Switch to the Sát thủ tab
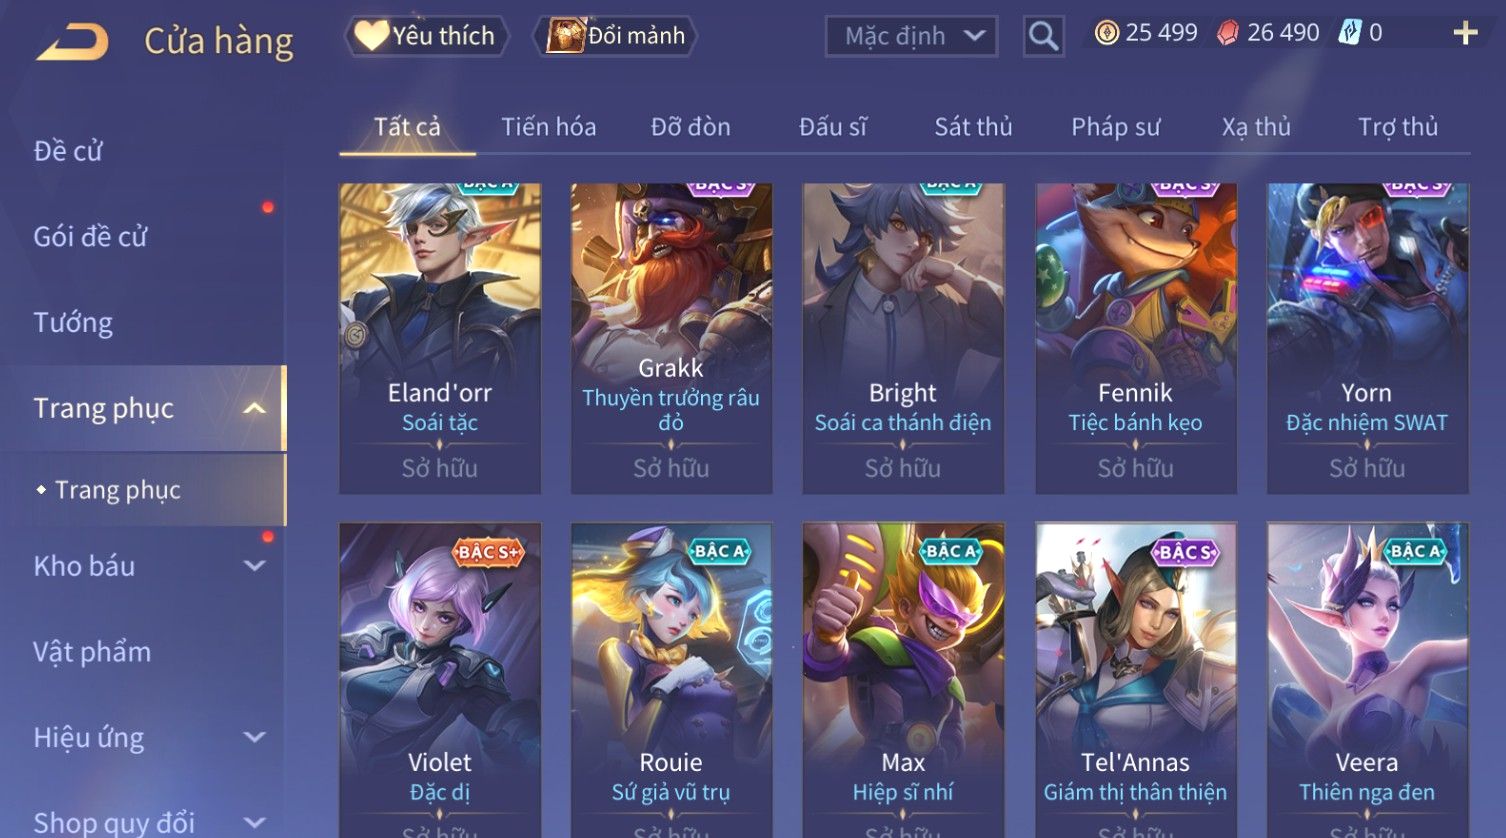Image resolution: width=1506 pixels, height=838 pixels. coord(973,127)
